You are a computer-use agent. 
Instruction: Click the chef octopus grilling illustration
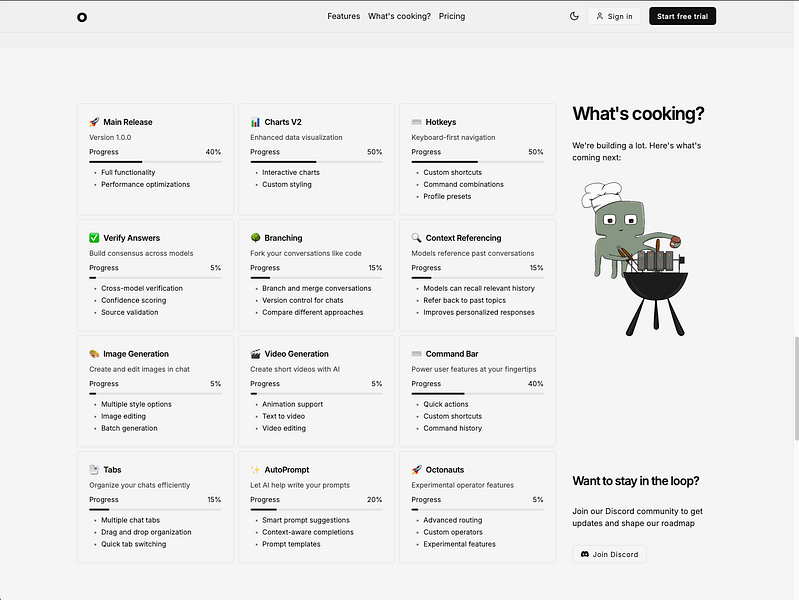[635, 258]
